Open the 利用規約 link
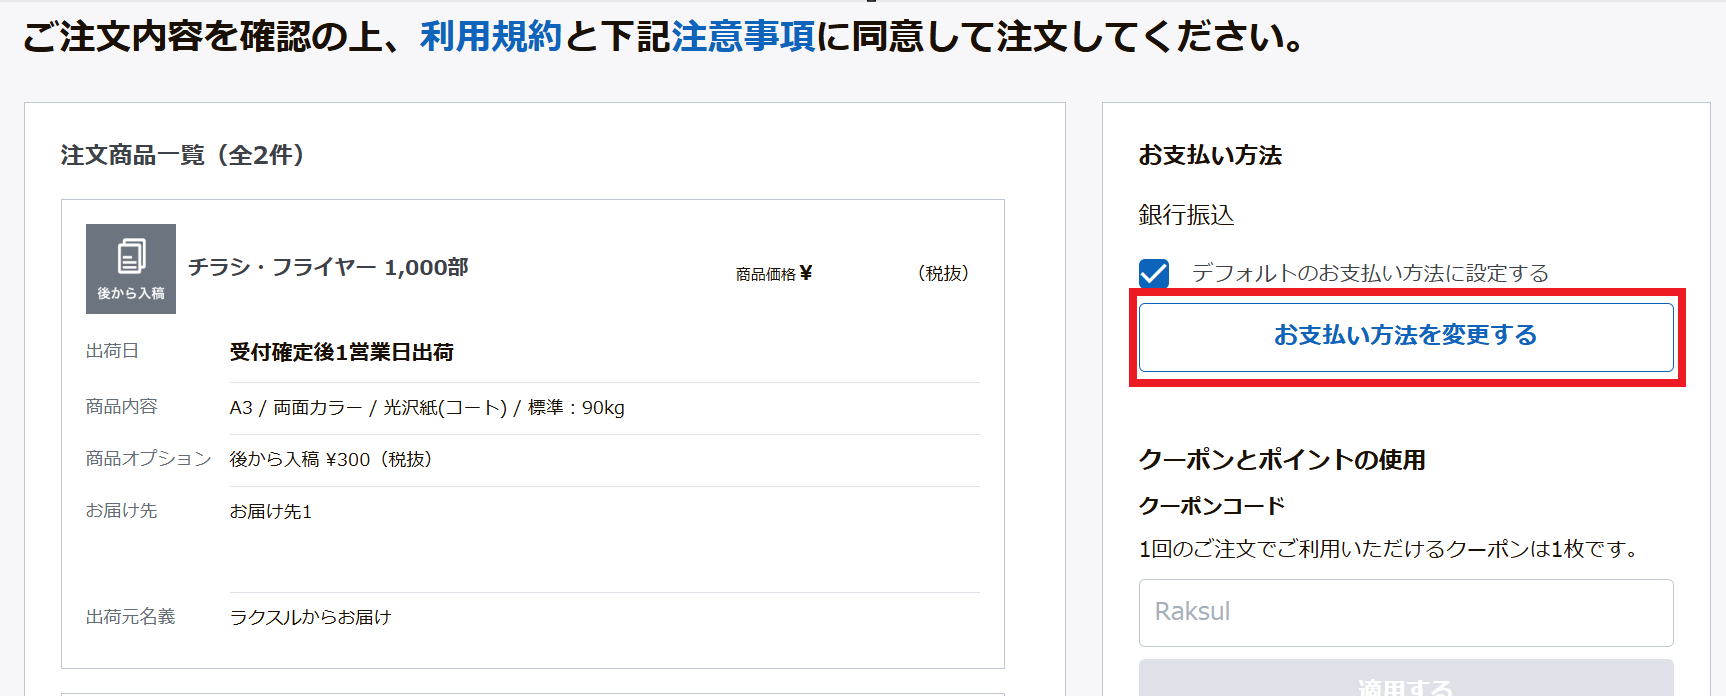 click(x=491, y=37)
